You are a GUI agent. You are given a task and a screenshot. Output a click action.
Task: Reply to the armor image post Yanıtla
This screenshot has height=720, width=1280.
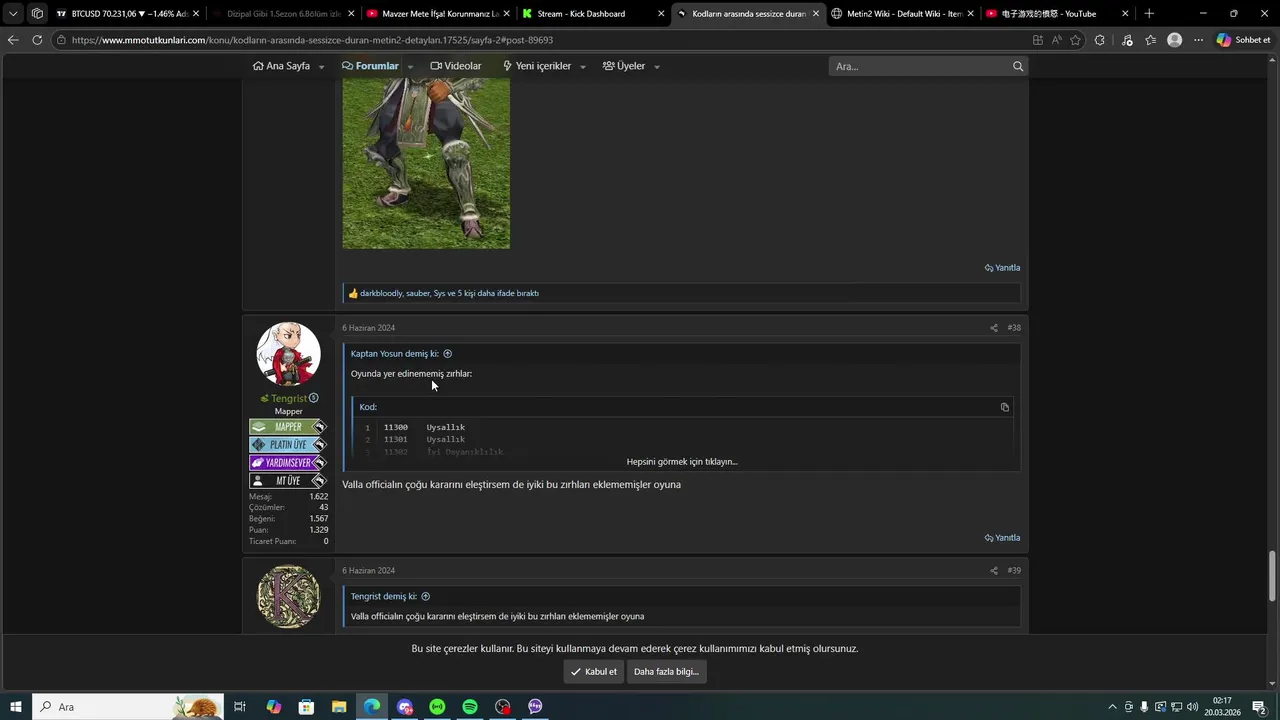pyautogui.click(x=1003, y=268)
